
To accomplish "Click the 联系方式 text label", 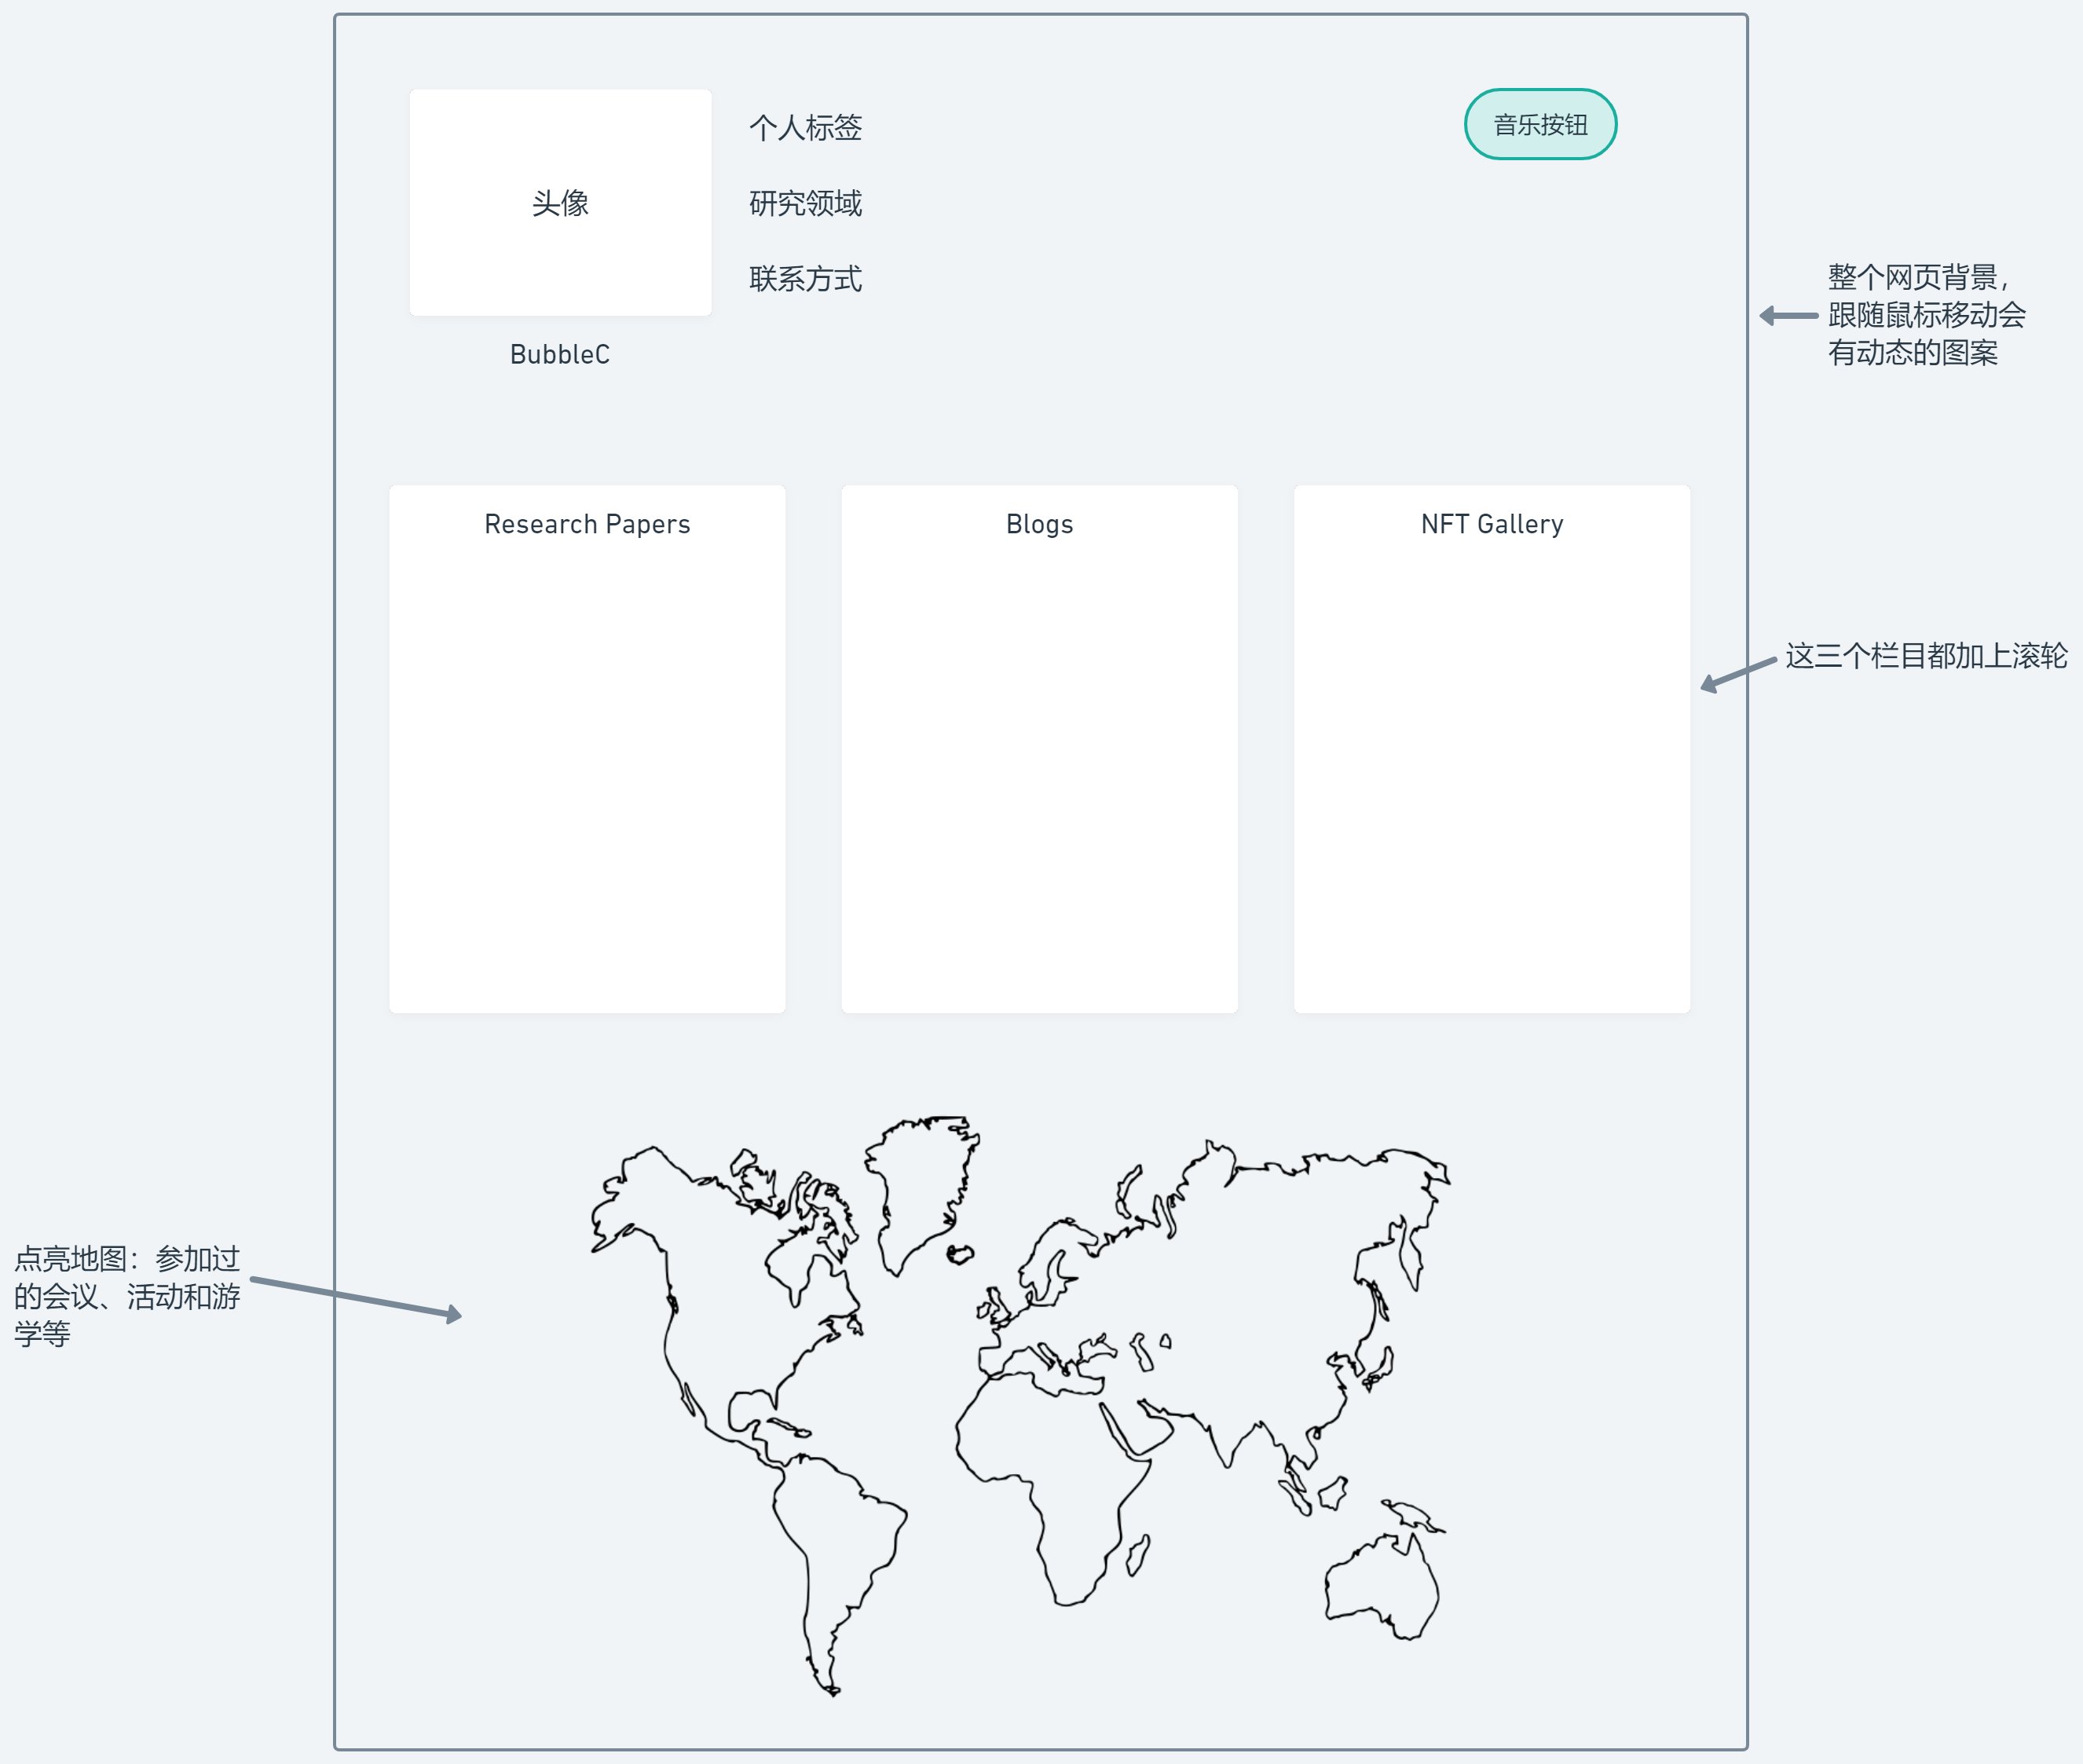I will [805, 279].
